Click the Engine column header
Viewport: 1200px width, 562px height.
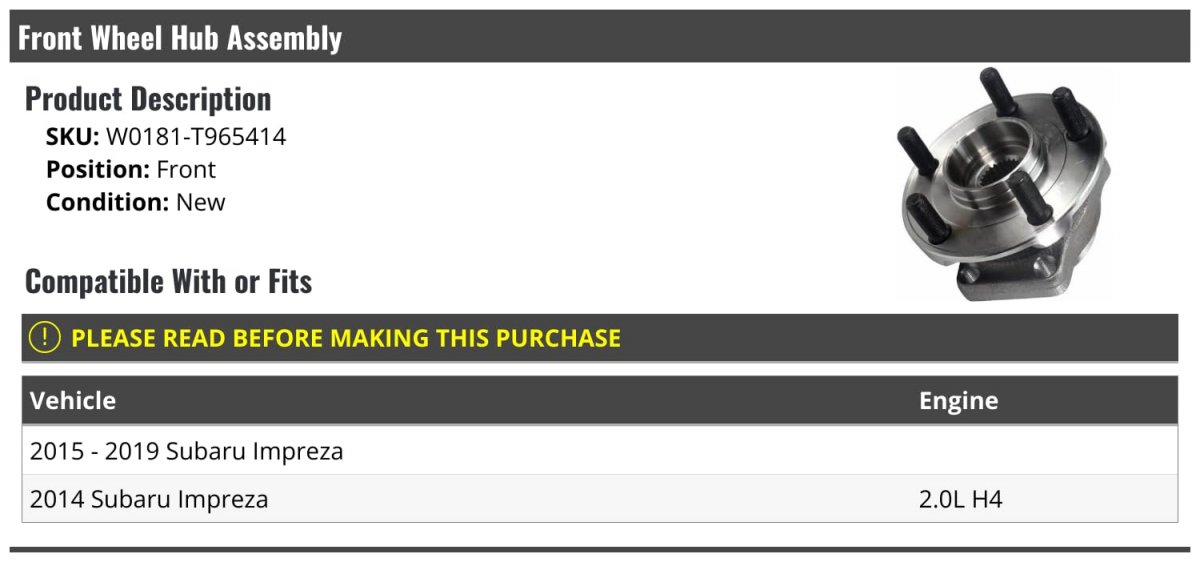[958, 401]
